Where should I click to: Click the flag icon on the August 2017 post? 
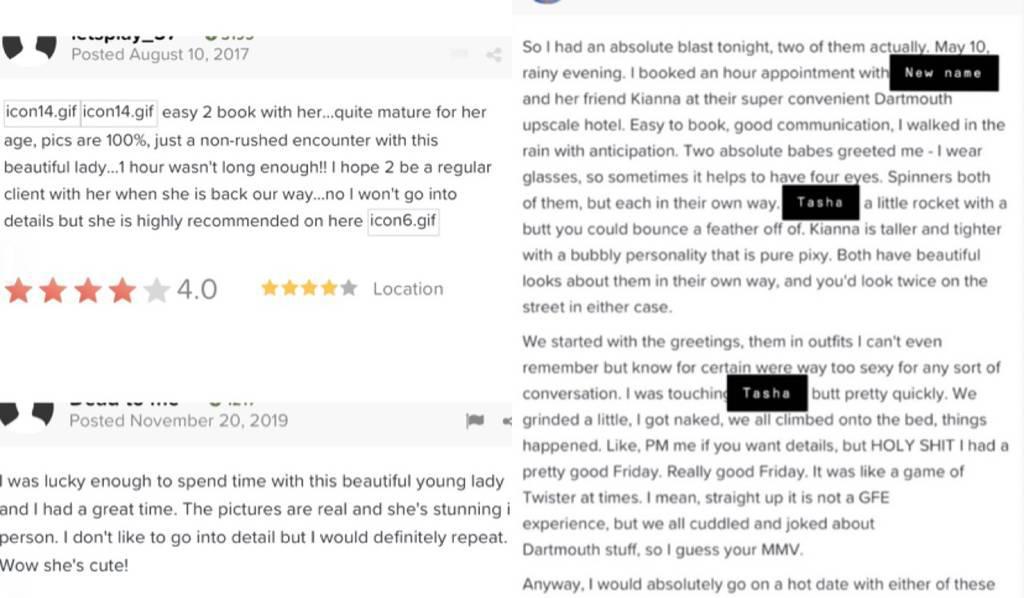tap(459, 55)
